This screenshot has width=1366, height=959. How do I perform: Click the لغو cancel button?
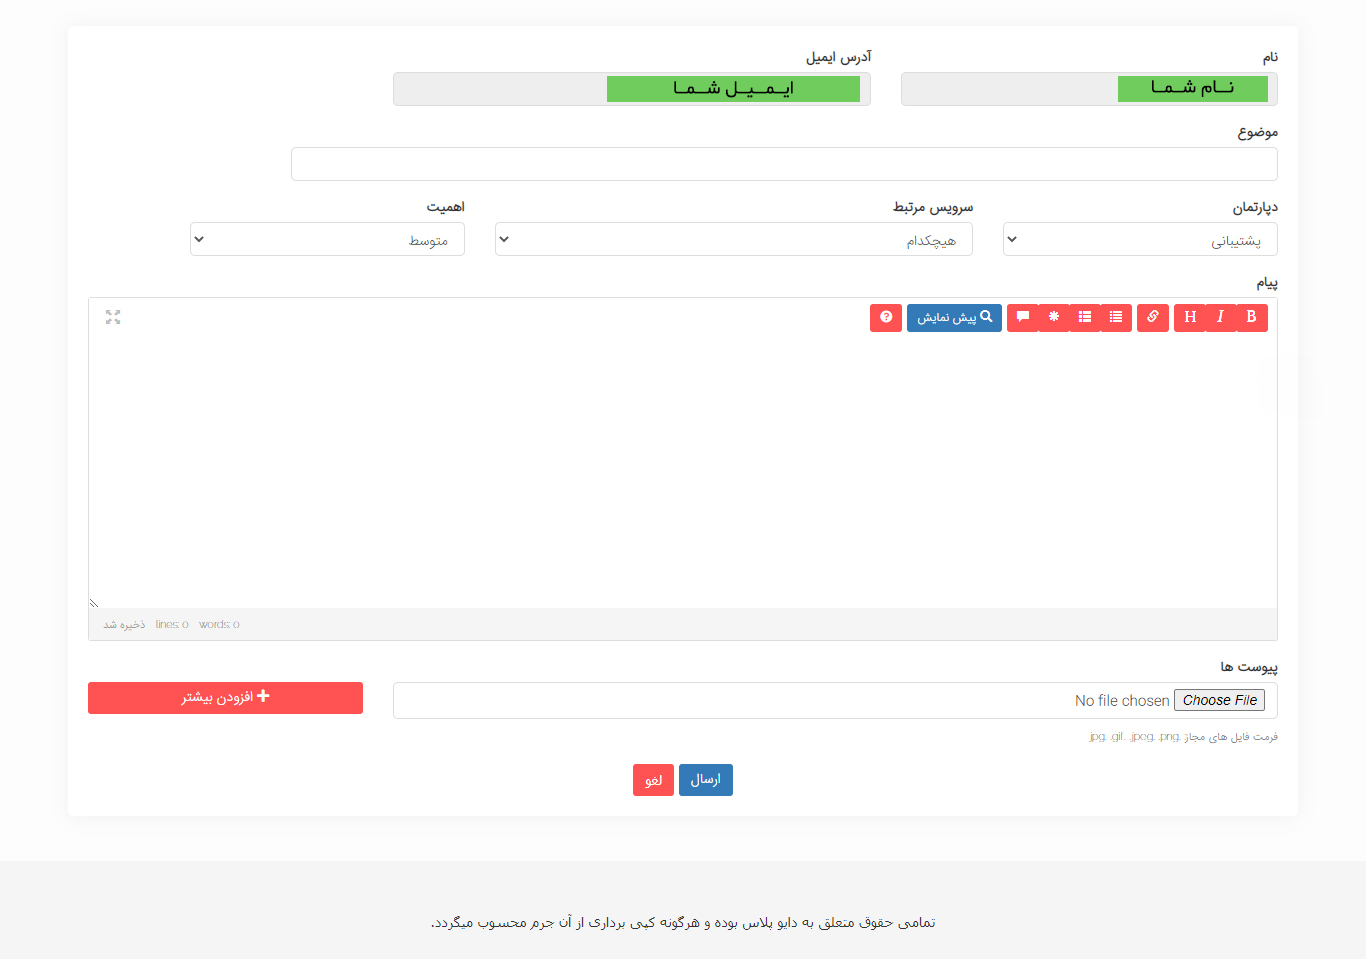tap(653, 780)
